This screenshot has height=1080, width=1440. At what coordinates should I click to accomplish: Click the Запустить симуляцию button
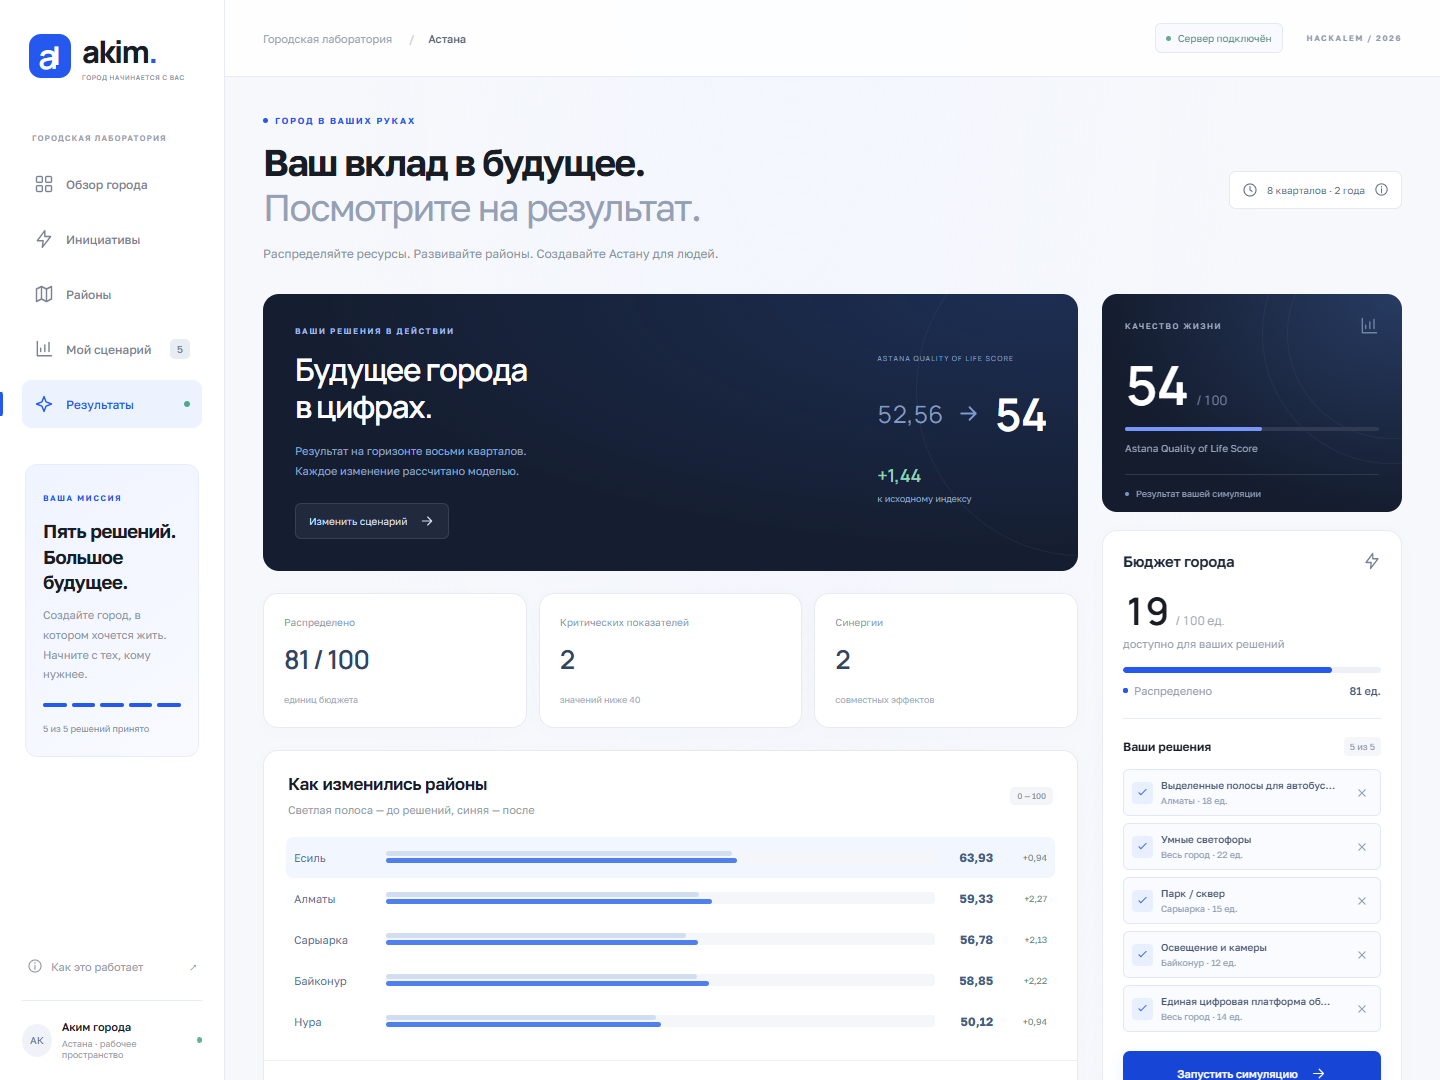pos(1252,1068)
